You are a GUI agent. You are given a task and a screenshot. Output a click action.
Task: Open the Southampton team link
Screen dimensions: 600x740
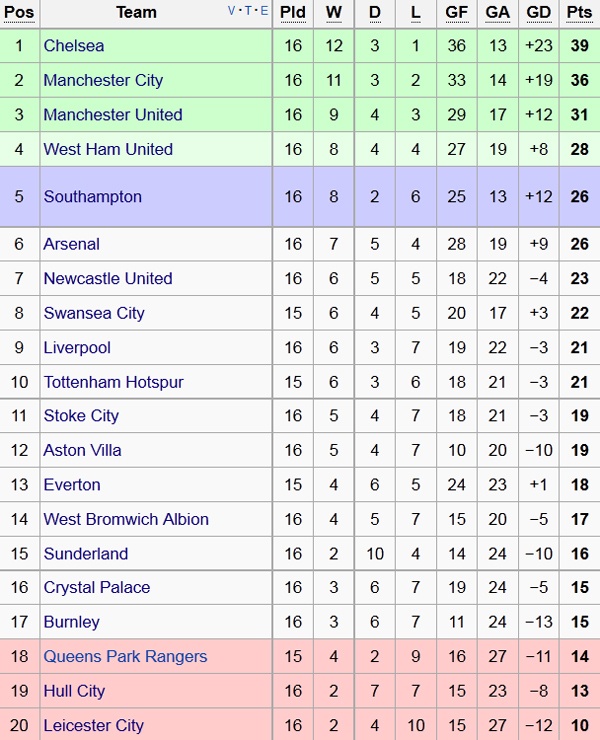click(93, 197)
